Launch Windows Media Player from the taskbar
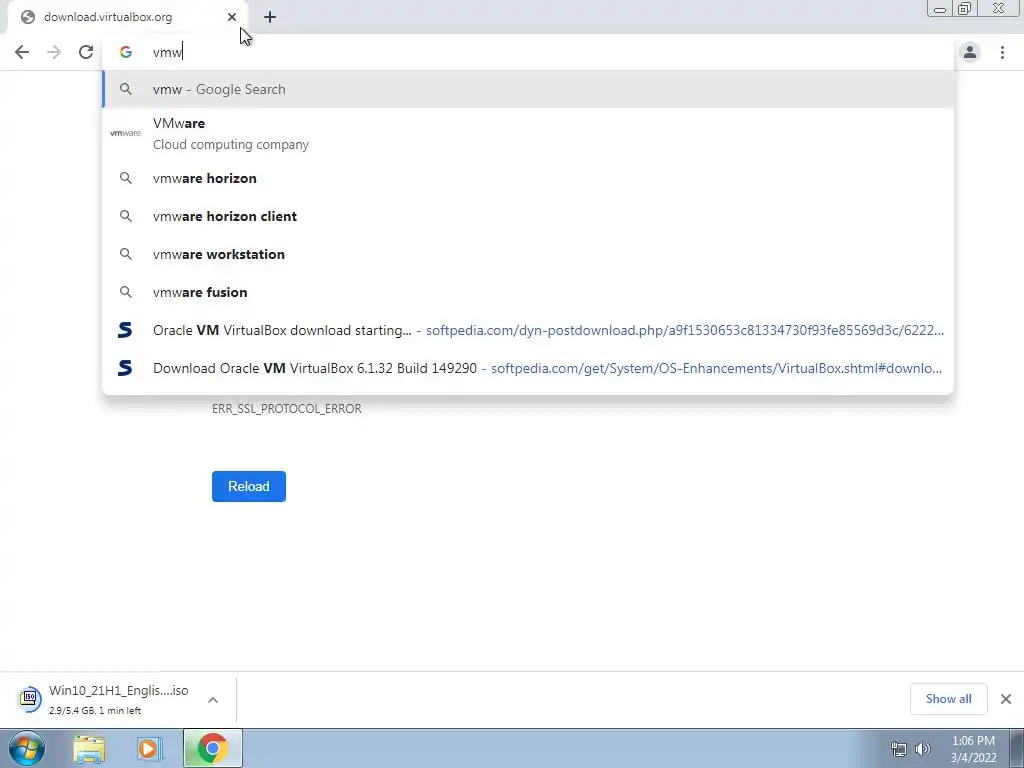 [148, 749]
